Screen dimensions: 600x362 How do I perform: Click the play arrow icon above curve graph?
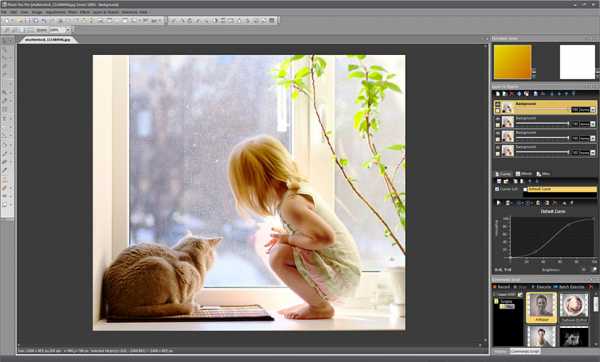[499, 203]
